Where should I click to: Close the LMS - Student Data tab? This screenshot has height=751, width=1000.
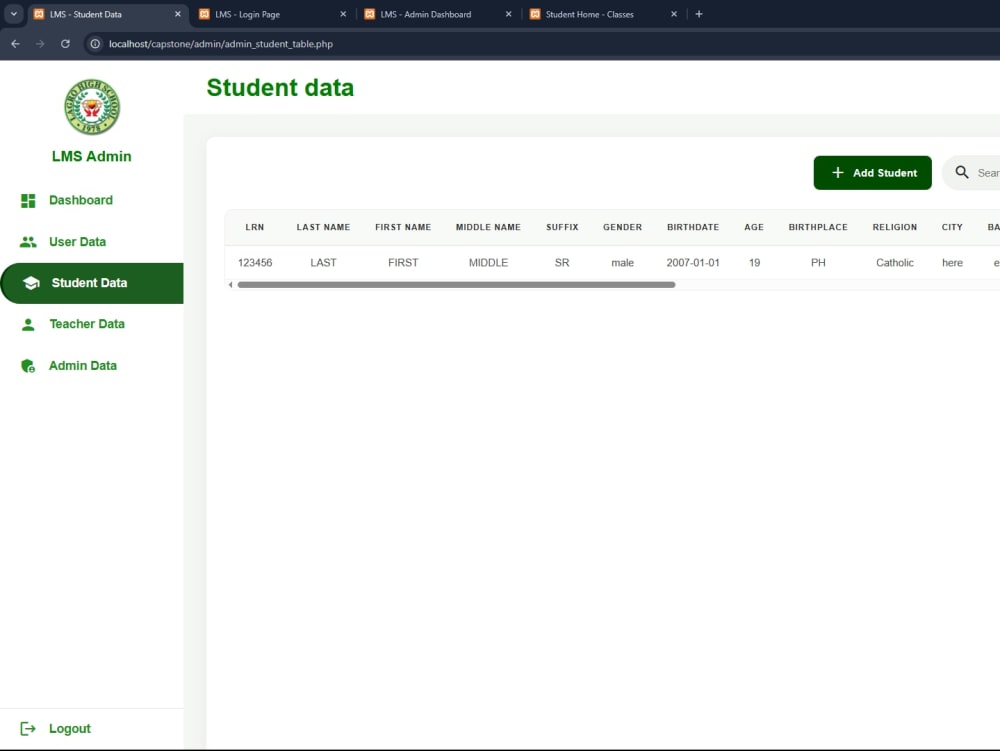tap(178, 14)
